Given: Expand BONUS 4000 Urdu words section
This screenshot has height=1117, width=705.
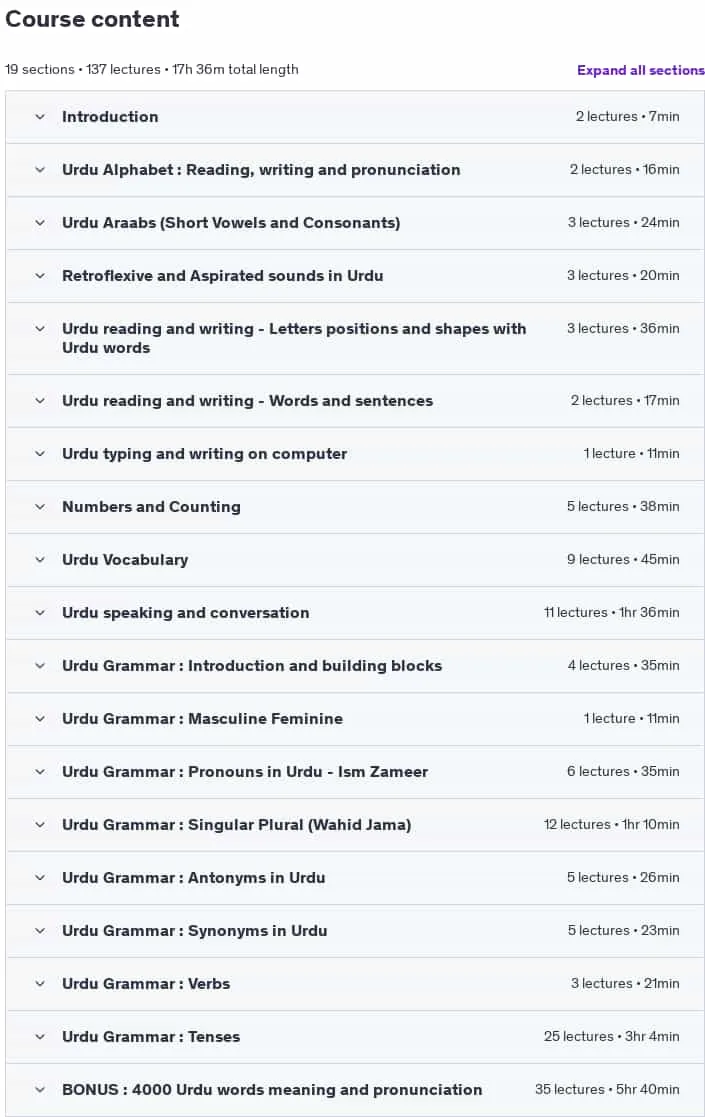Looking at the screenshot, I should pyautogui.click(x=40, y=1090).
